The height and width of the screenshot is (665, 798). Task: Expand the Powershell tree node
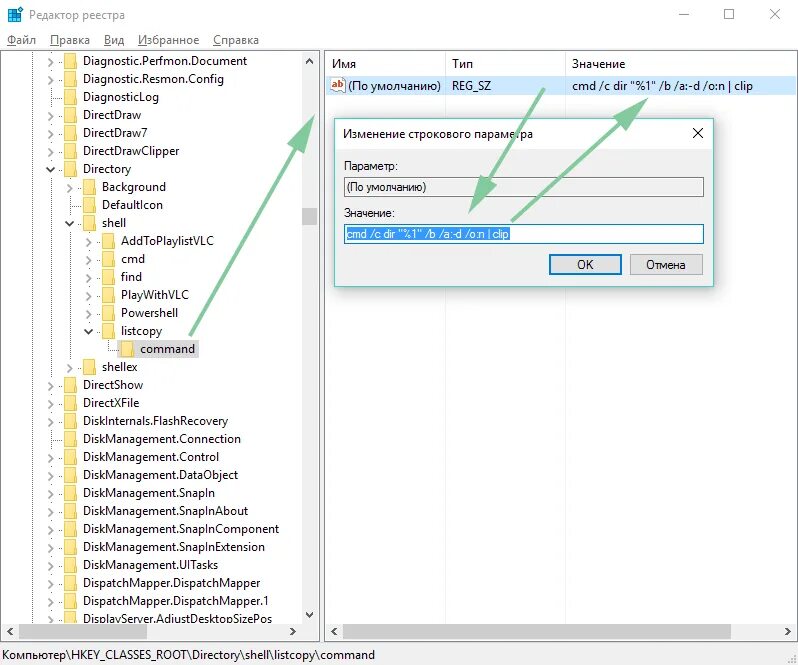pos(88,314)
